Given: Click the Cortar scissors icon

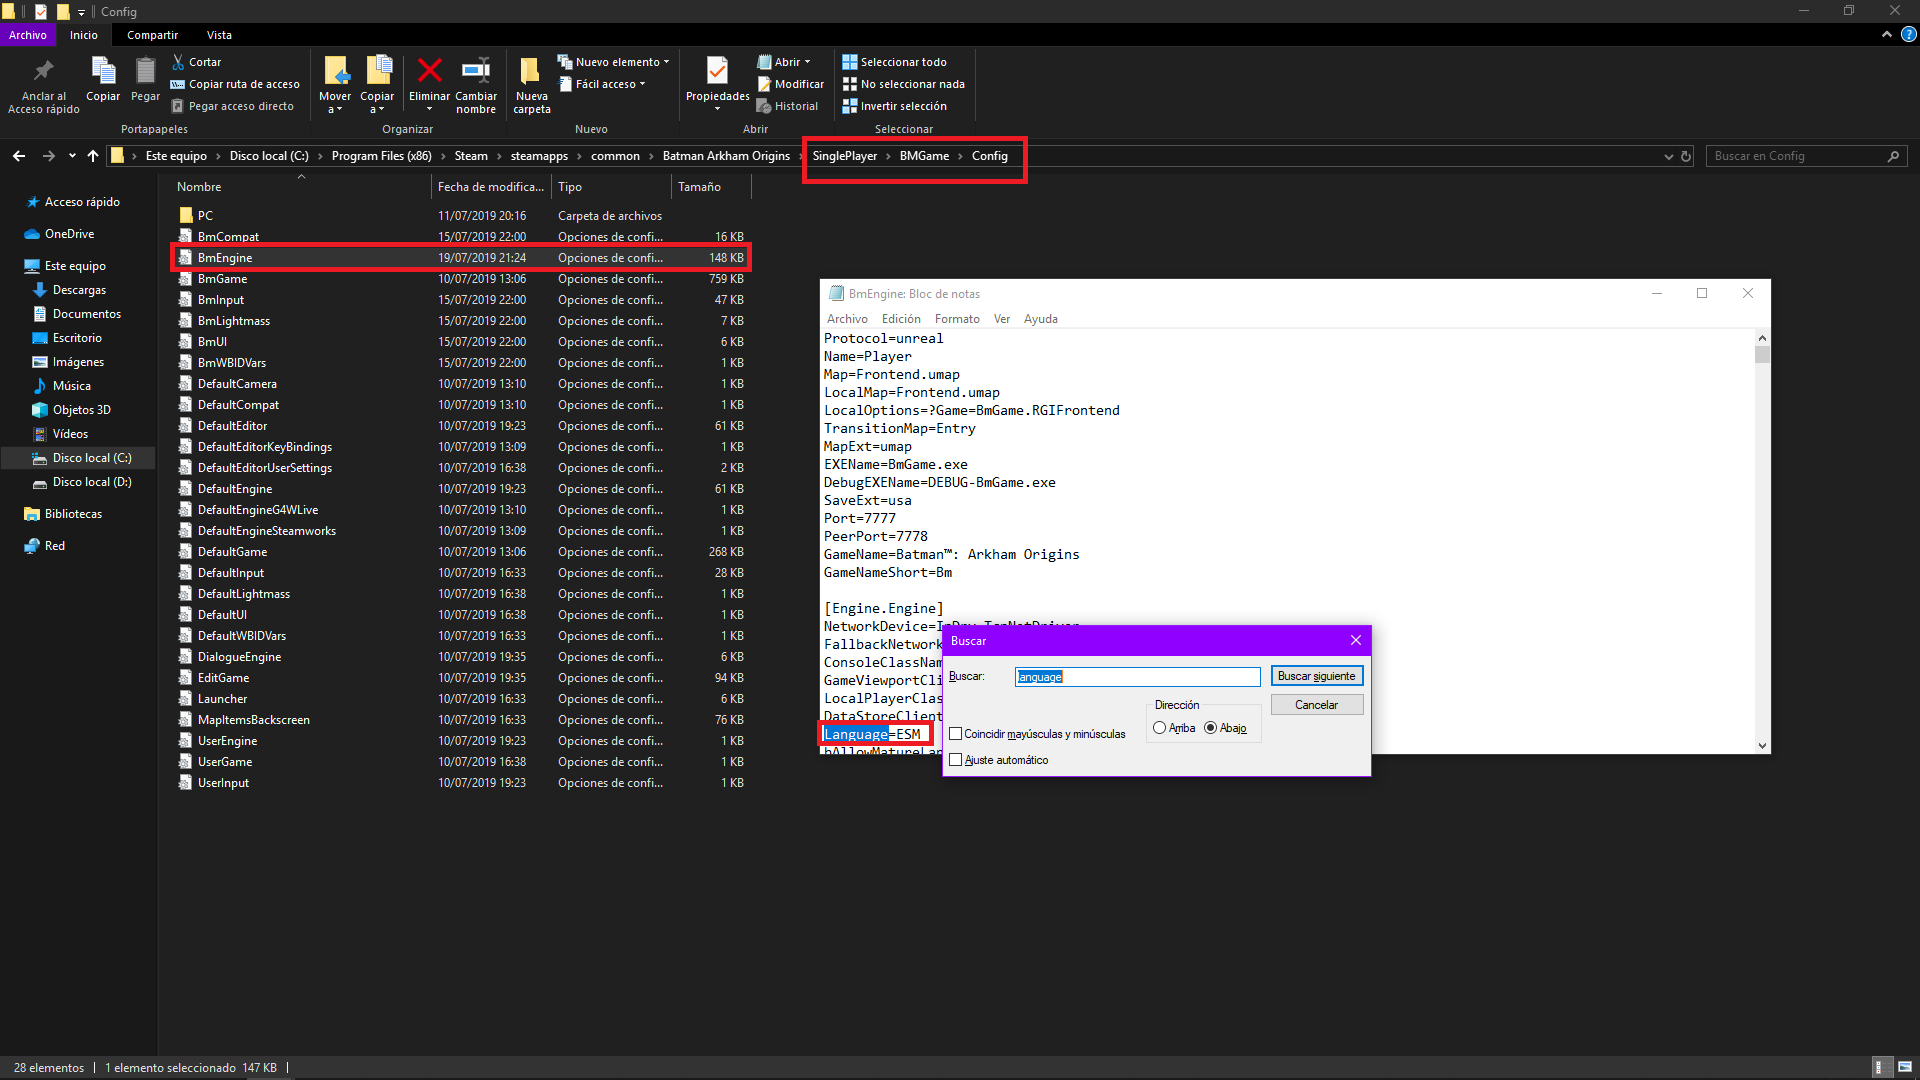Looking at the screenshot, I should click(x=179, y=62).
